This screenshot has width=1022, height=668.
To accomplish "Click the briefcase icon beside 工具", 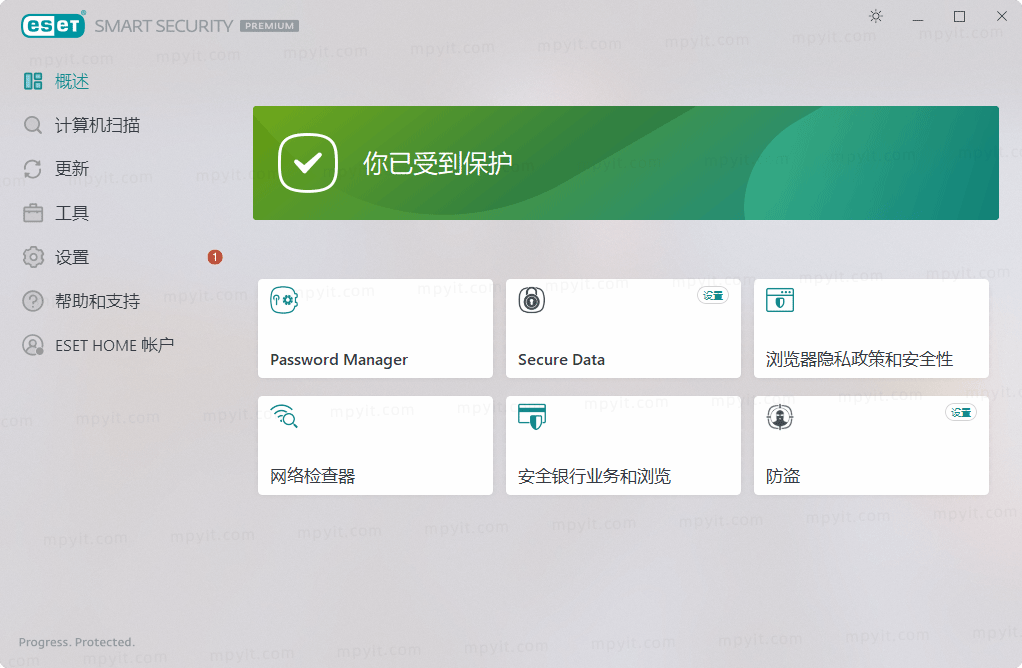I will (33, 213).
